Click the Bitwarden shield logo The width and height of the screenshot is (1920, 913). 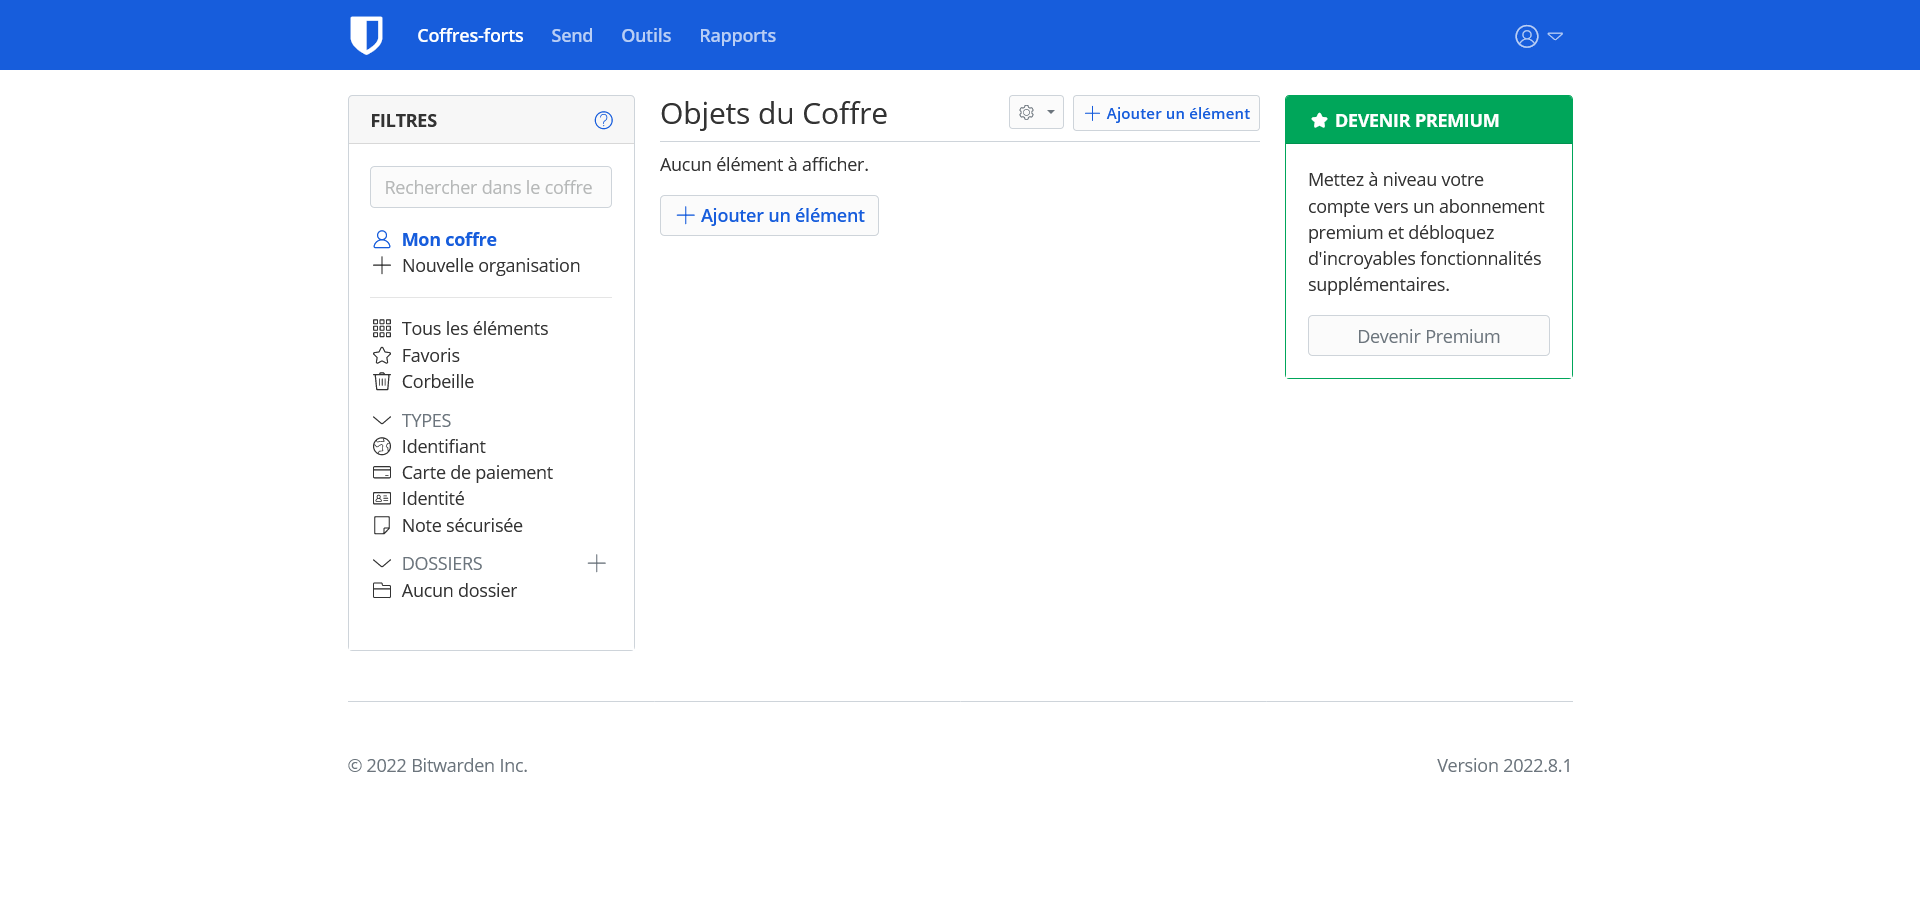tap(366, 35)
